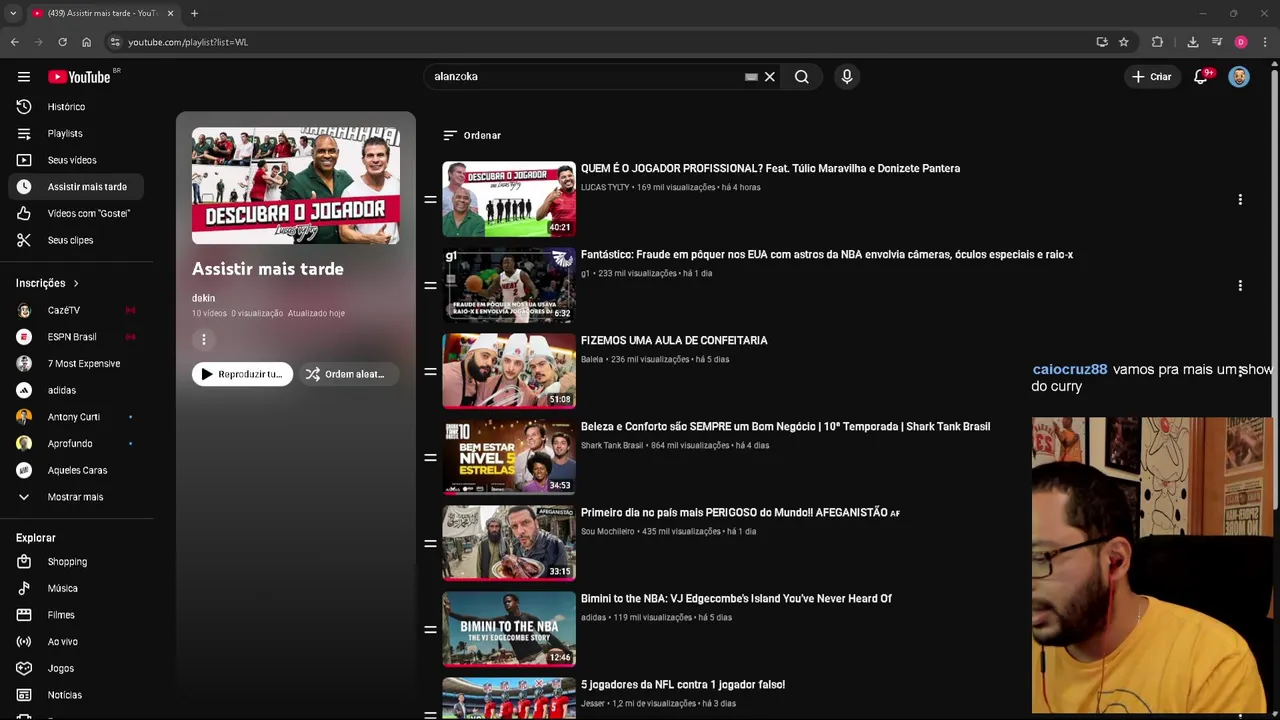The height and width of the screenshot is (720, 1280).
Task: Open Playlists in the sidebar
Action: [77, 133]
